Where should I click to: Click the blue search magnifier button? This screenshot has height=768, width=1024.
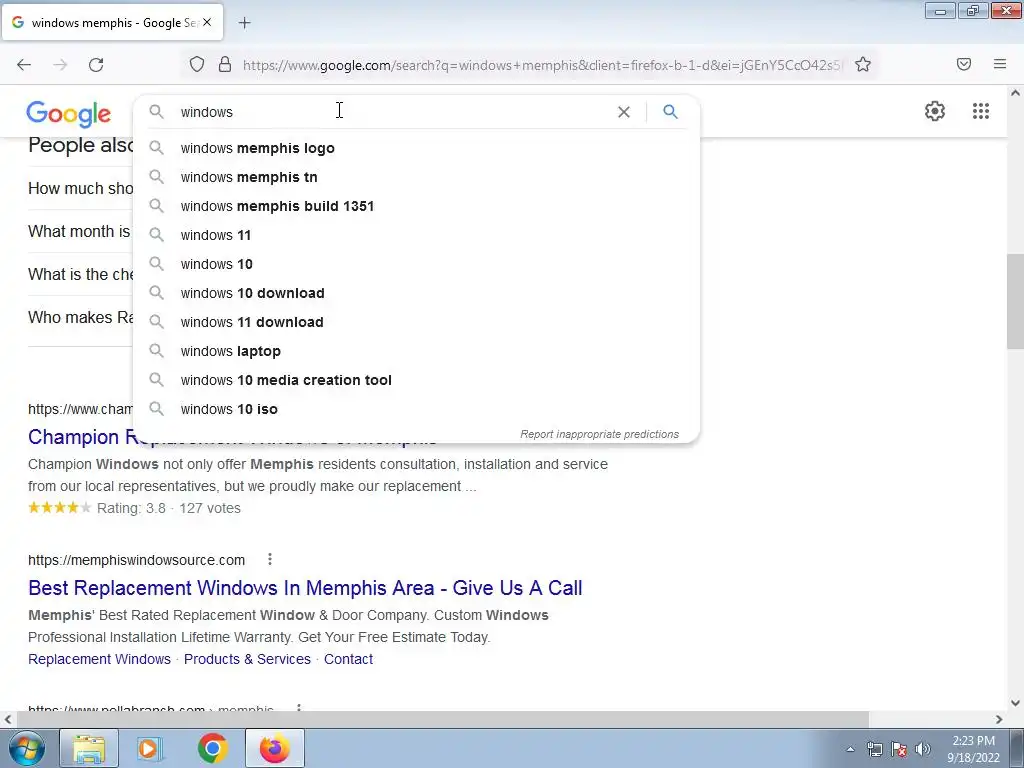670,112
